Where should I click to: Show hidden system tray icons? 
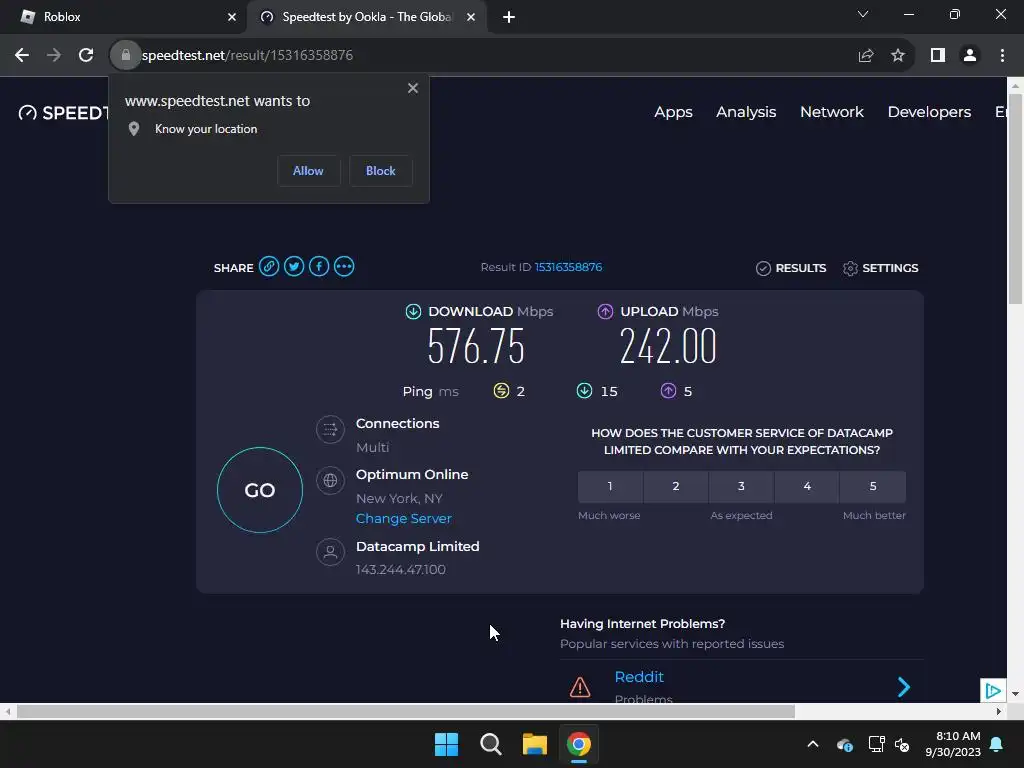click(x=813, y=744)
